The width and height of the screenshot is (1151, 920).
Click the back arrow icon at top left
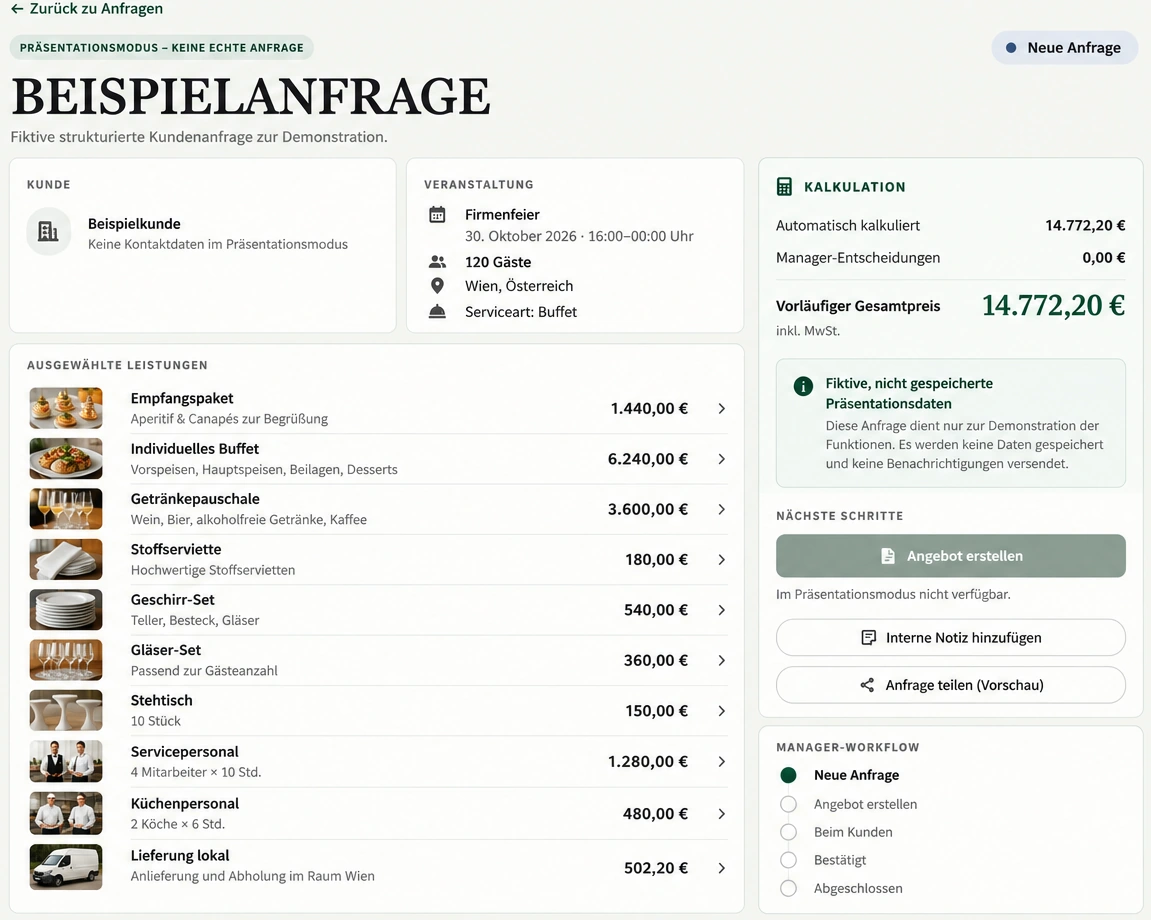(x=17, y=9)
